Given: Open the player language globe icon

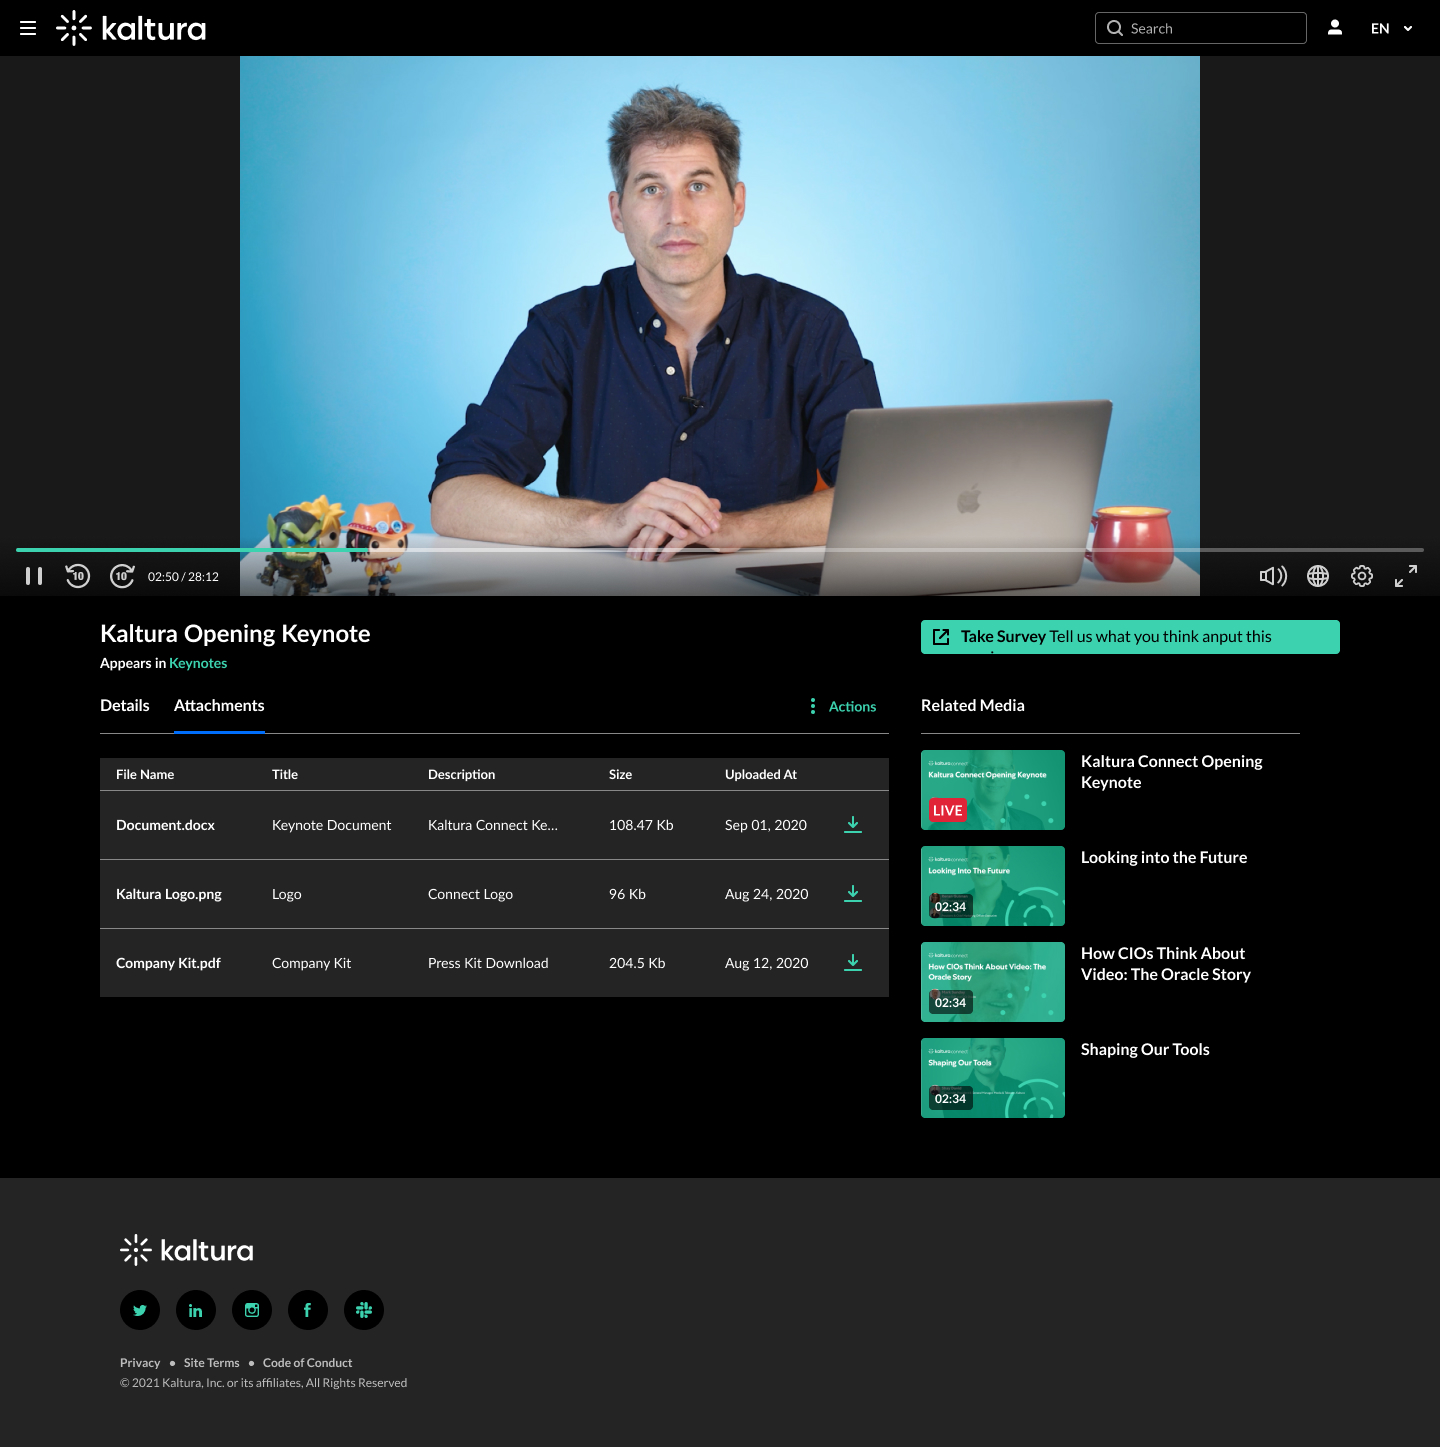Looking at the screenshot, I should point(1318,576).
